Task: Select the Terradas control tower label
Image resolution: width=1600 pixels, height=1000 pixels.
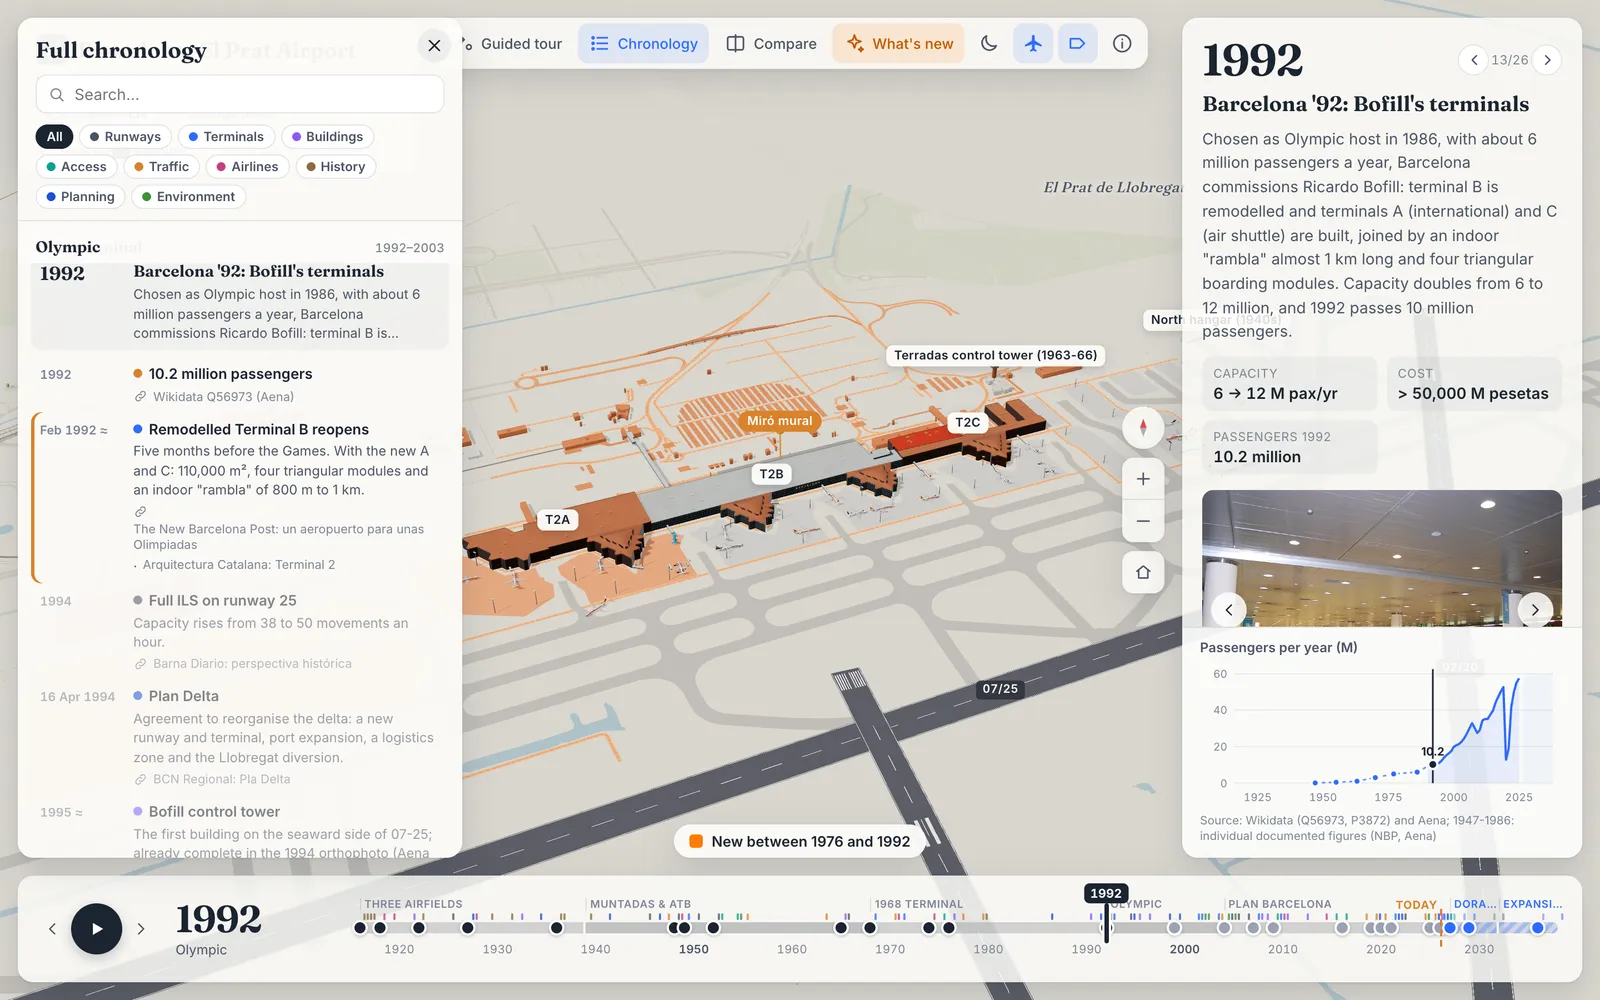Action: click(x=996, y=355)
